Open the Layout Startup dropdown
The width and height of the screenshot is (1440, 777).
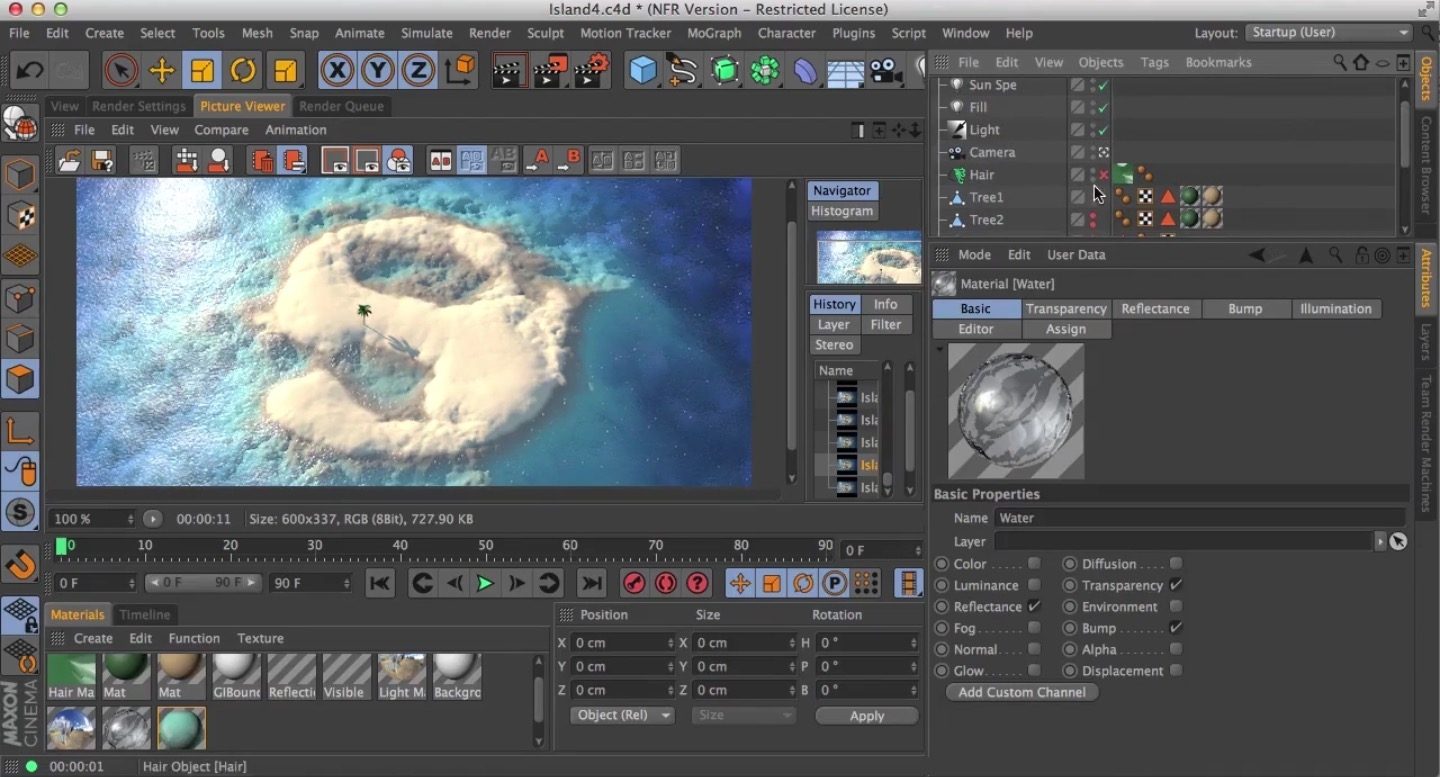pos(1329,32)
